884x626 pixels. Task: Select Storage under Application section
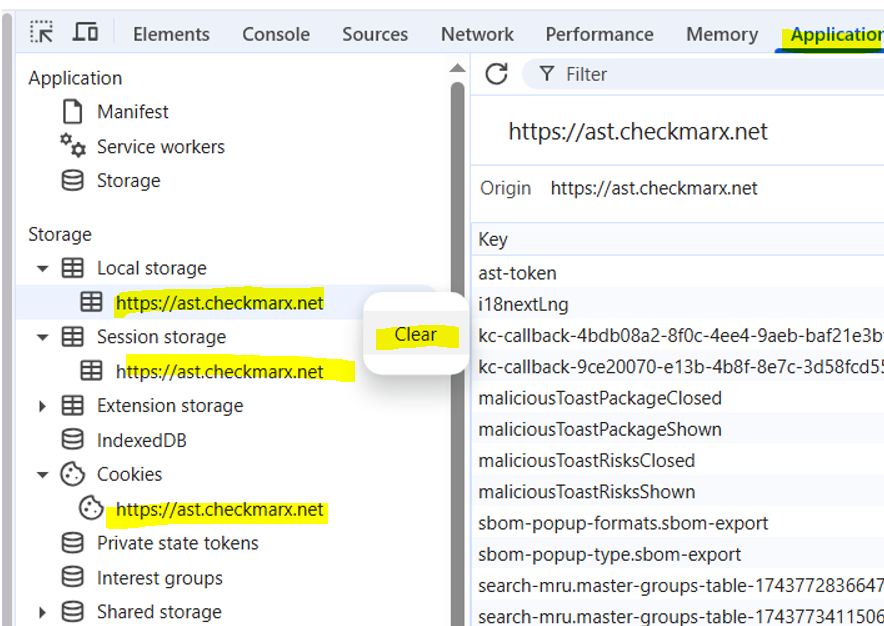click(x=129, y=180)
